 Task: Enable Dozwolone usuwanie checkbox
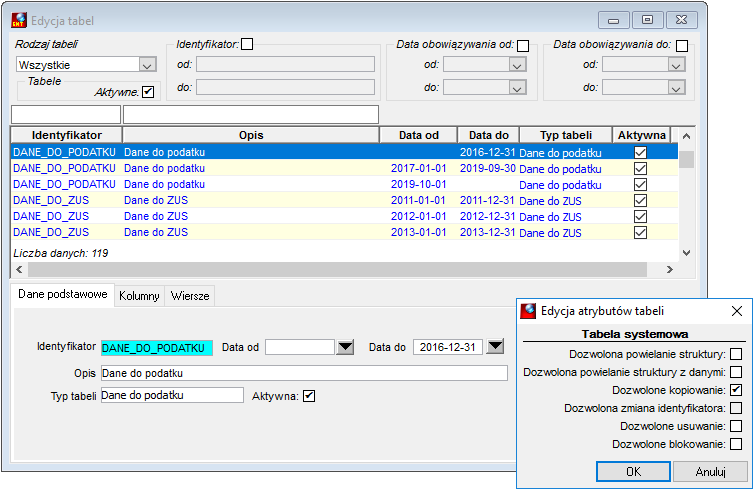[x=736, y=426]
